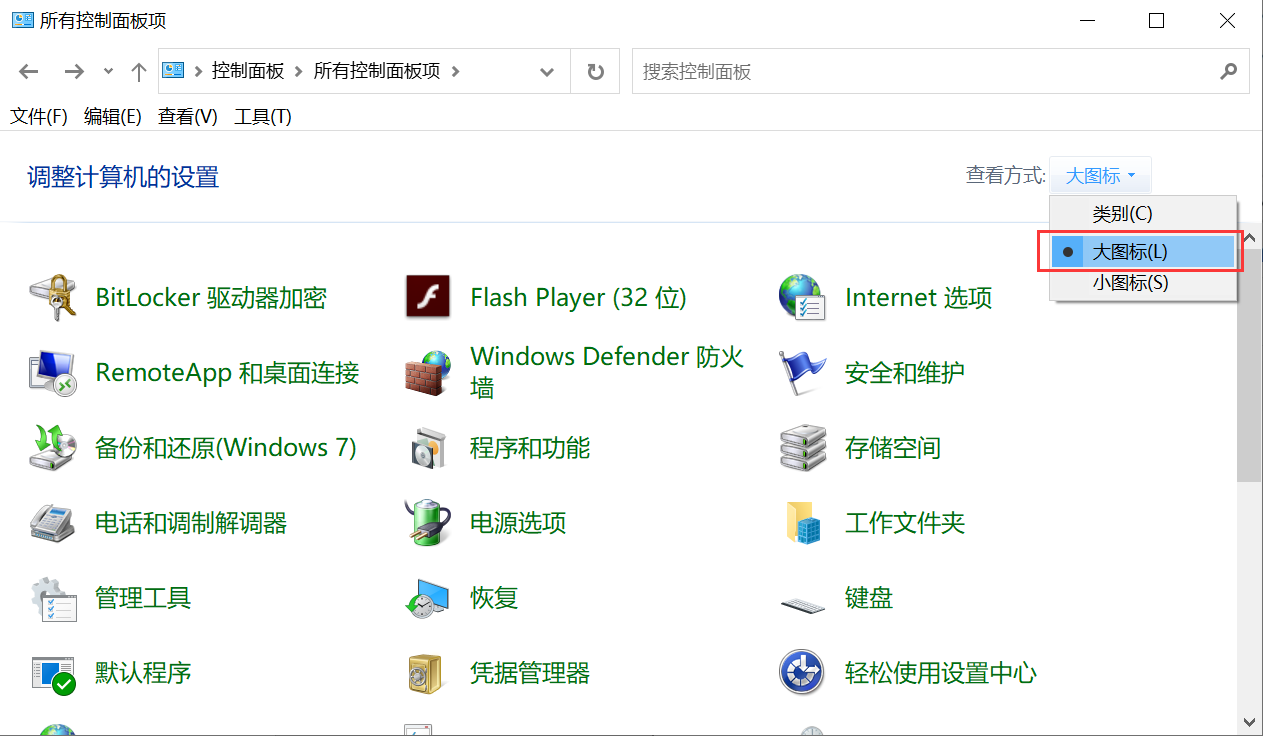
Task: Open the 电话和调制解调器 link
Action: 191,522
